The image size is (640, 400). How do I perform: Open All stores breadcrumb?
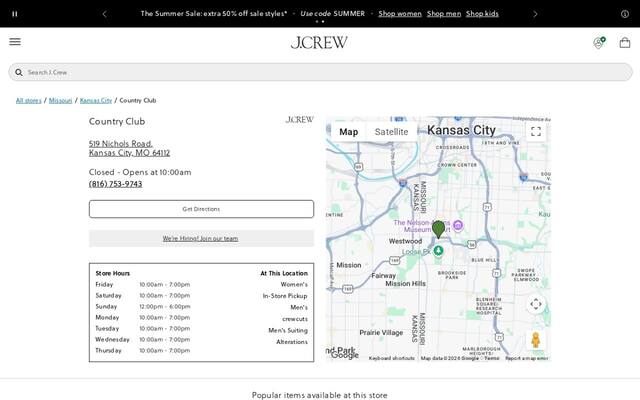coord(29,100)
